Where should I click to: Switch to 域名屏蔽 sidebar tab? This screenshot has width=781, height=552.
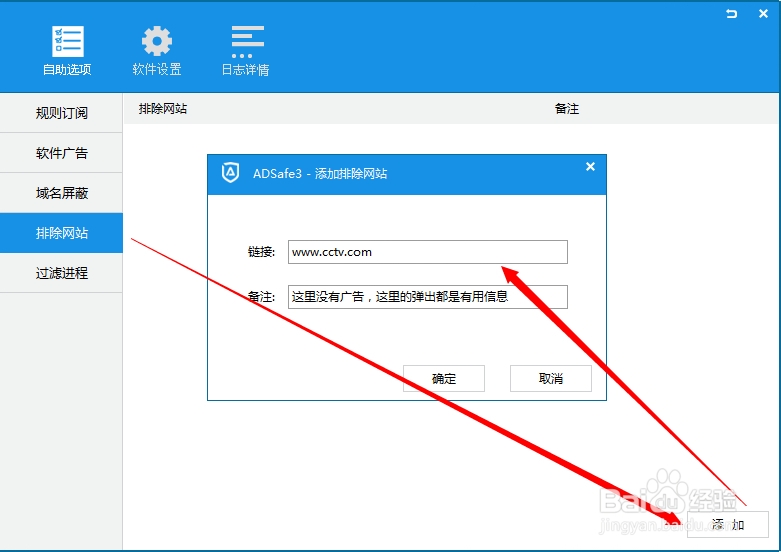coord(61,193)
